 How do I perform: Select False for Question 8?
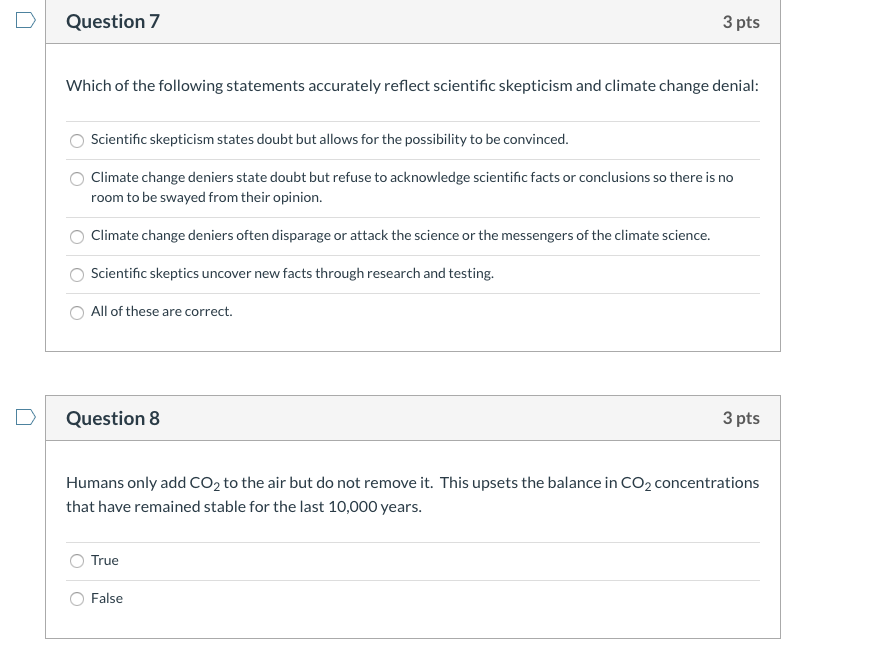77,598
